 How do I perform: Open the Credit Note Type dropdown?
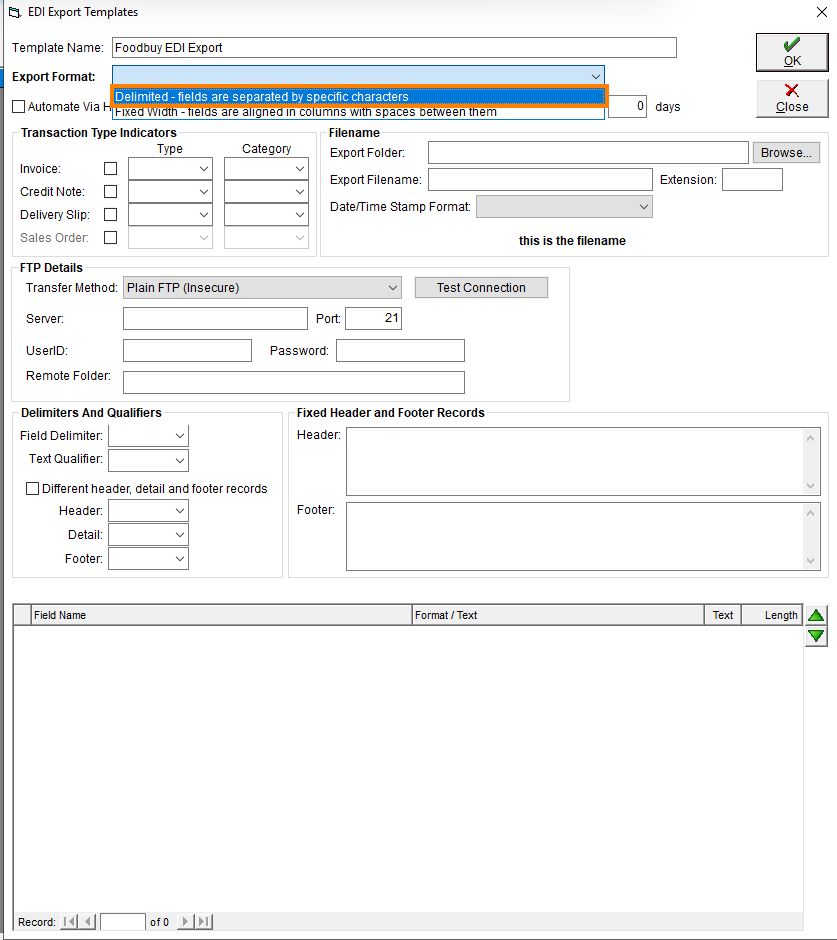[170, 191]
